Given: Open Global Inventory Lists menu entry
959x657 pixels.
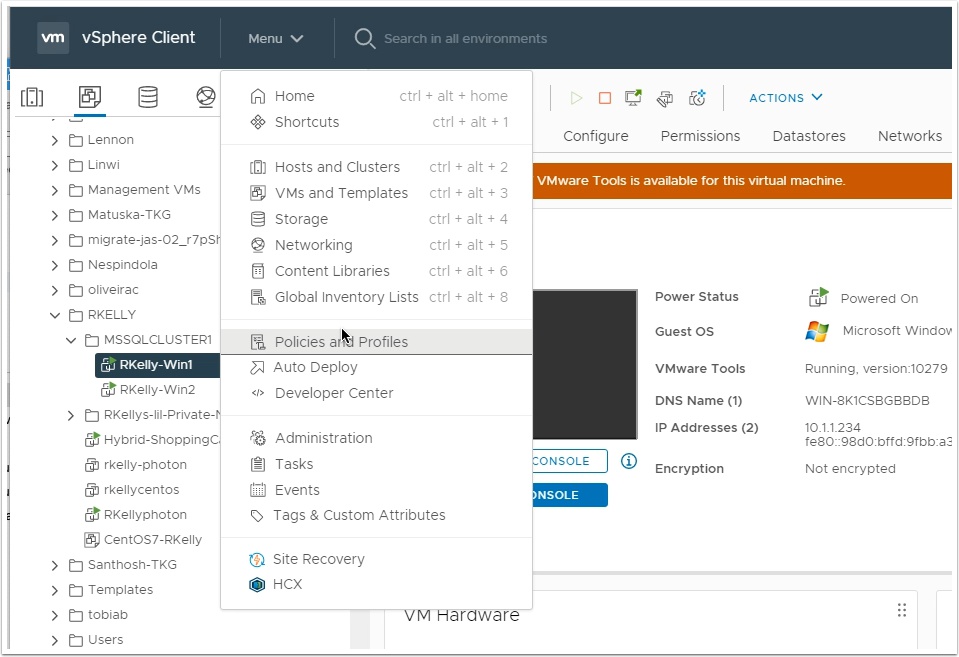Looking at the screenshot, I should coord(377,297).
